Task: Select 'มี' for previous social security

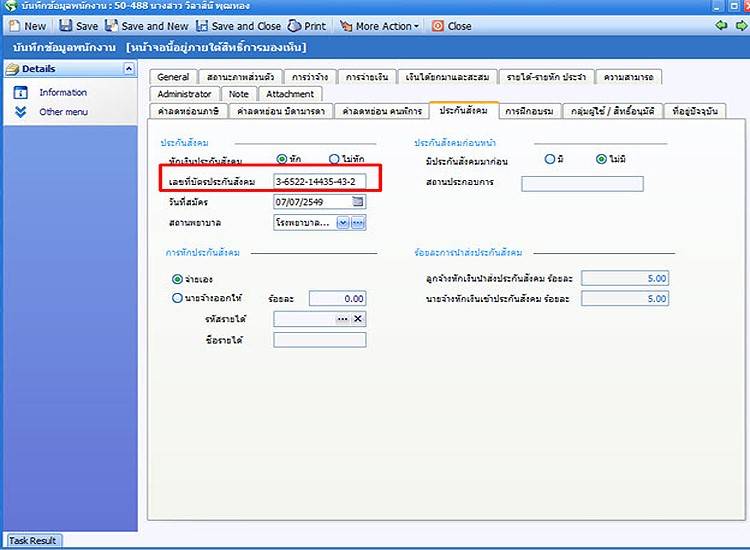Action: pyautogui.click(x=550, y=159)
